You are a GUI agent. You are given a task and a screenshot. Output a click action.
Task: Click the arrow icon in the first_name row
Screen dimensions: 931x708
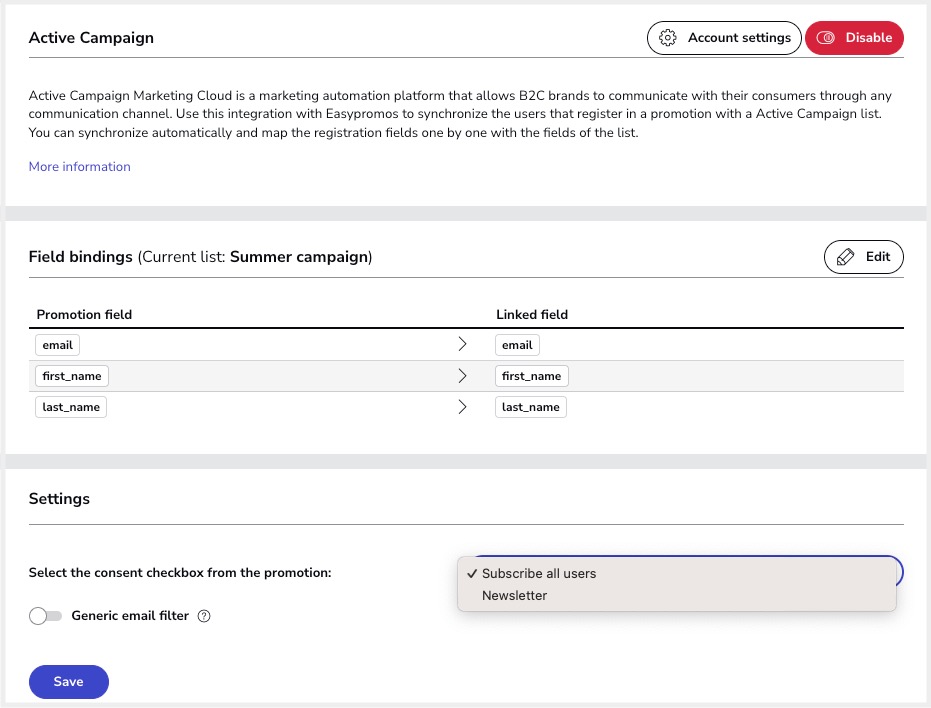462,376
